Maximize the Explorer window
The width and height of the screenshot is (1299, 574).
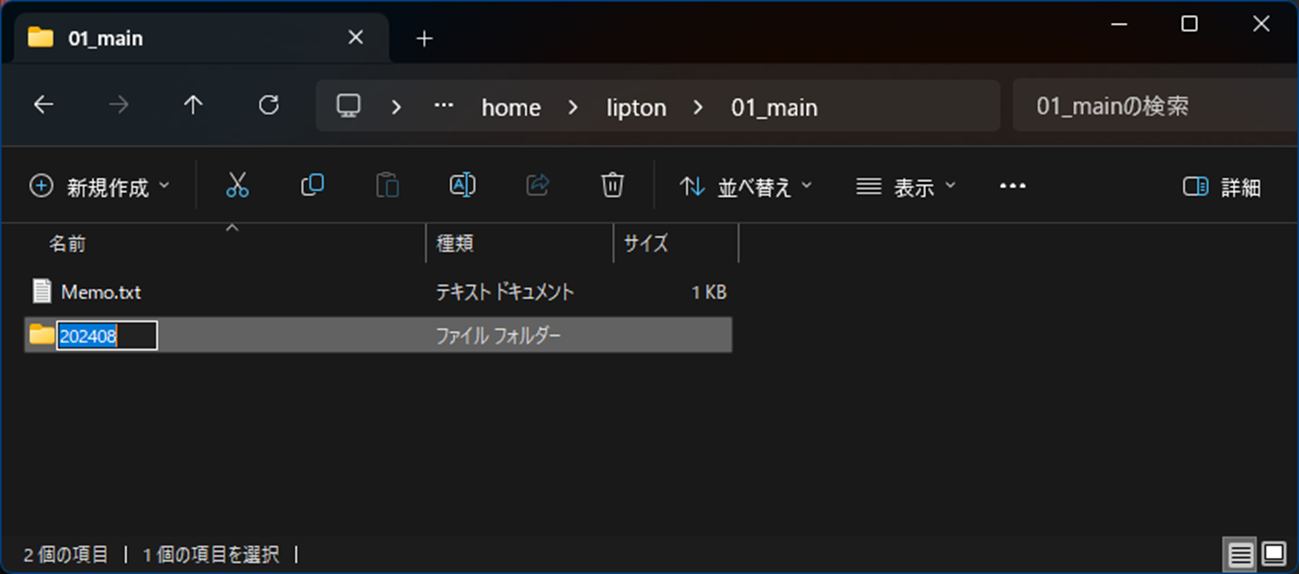click(x=1189, y=24)
